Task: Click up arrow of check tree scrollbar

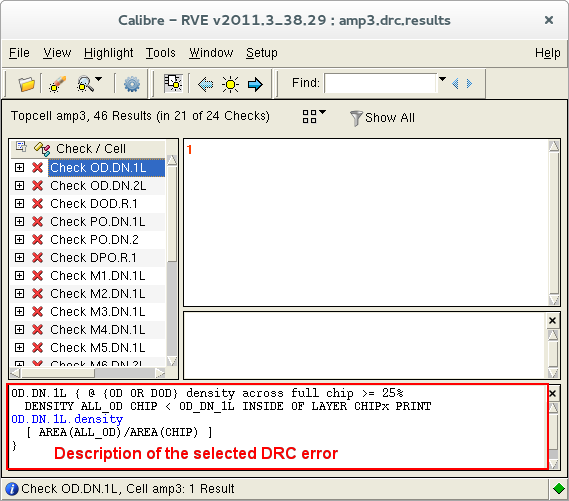Action: pos(172,160)
